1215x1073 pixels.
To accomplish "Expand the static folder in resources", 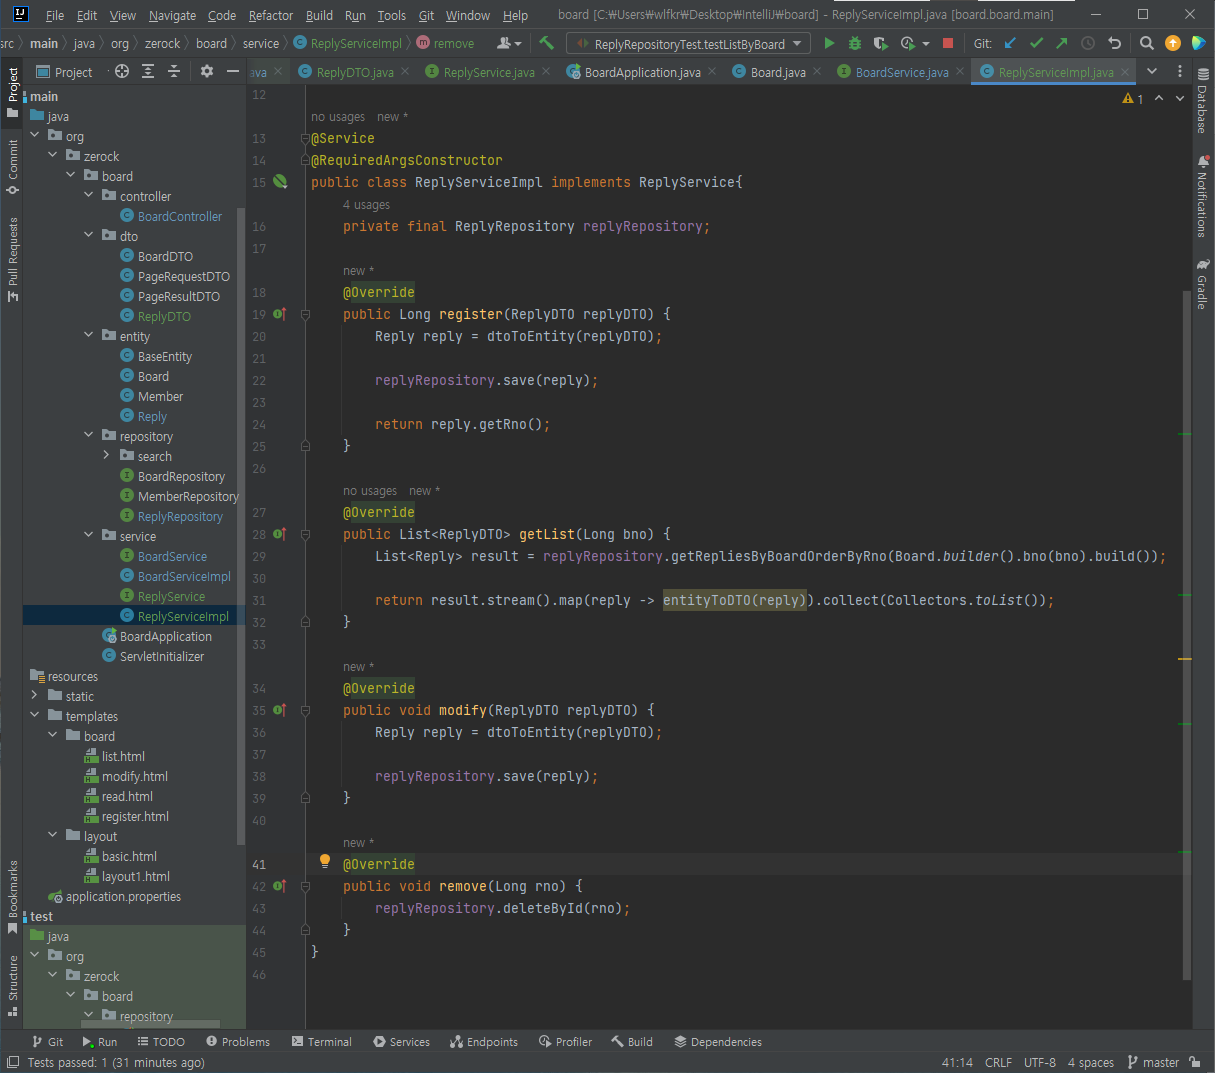I will [x=35, y=696].
